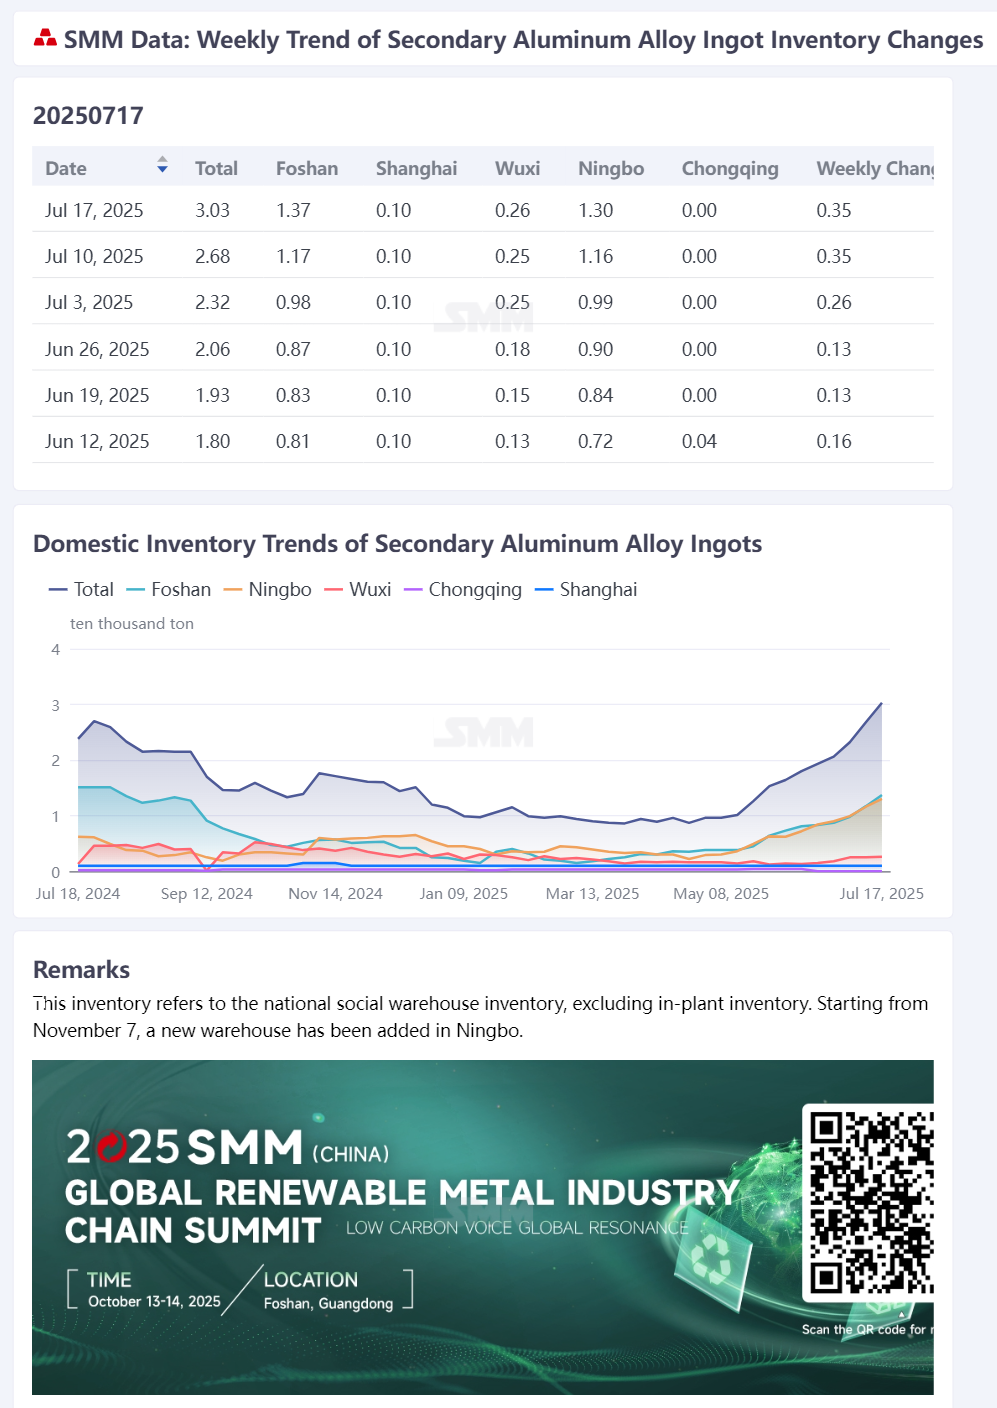Click weekly change value 0.16
The image size is (997, 1408).
834,441
